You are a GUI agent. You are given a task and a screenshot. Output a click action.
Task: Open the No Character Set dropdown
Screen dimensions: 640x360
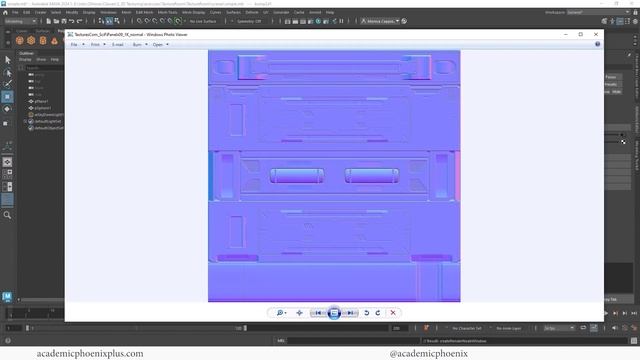[x=467, y=328]
